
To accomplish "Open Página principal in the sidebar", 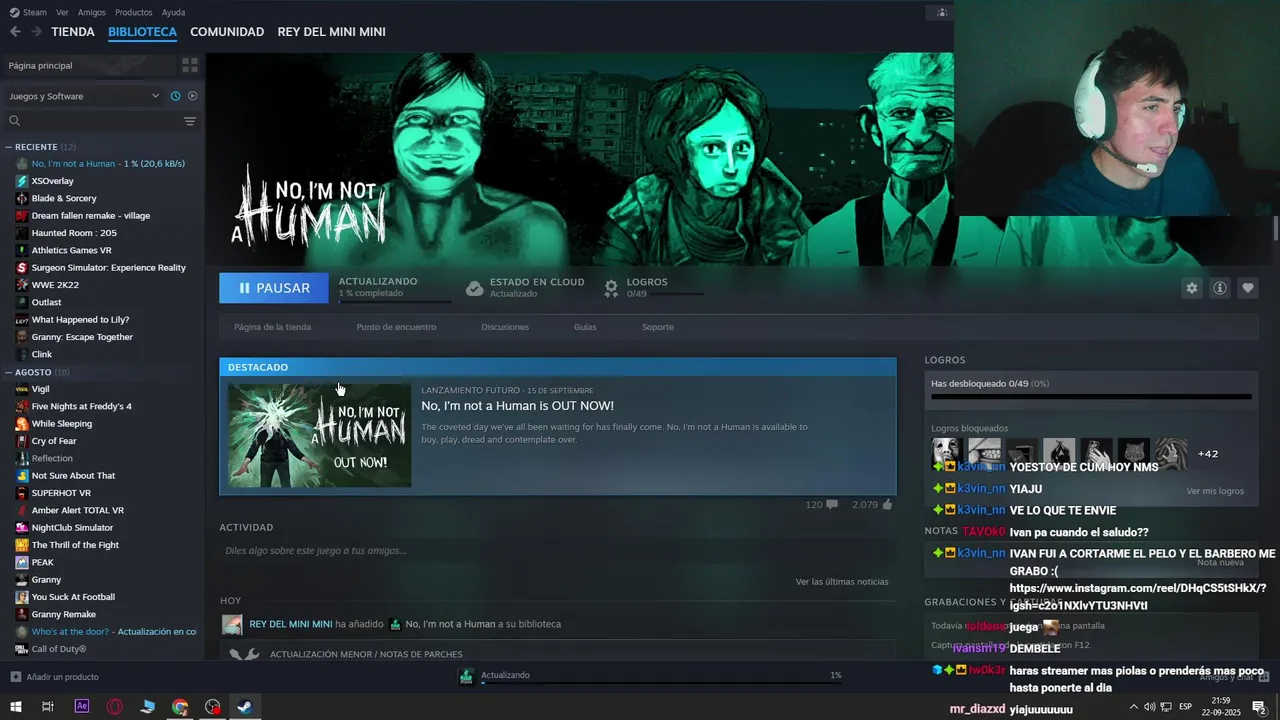I will point(90,65).
